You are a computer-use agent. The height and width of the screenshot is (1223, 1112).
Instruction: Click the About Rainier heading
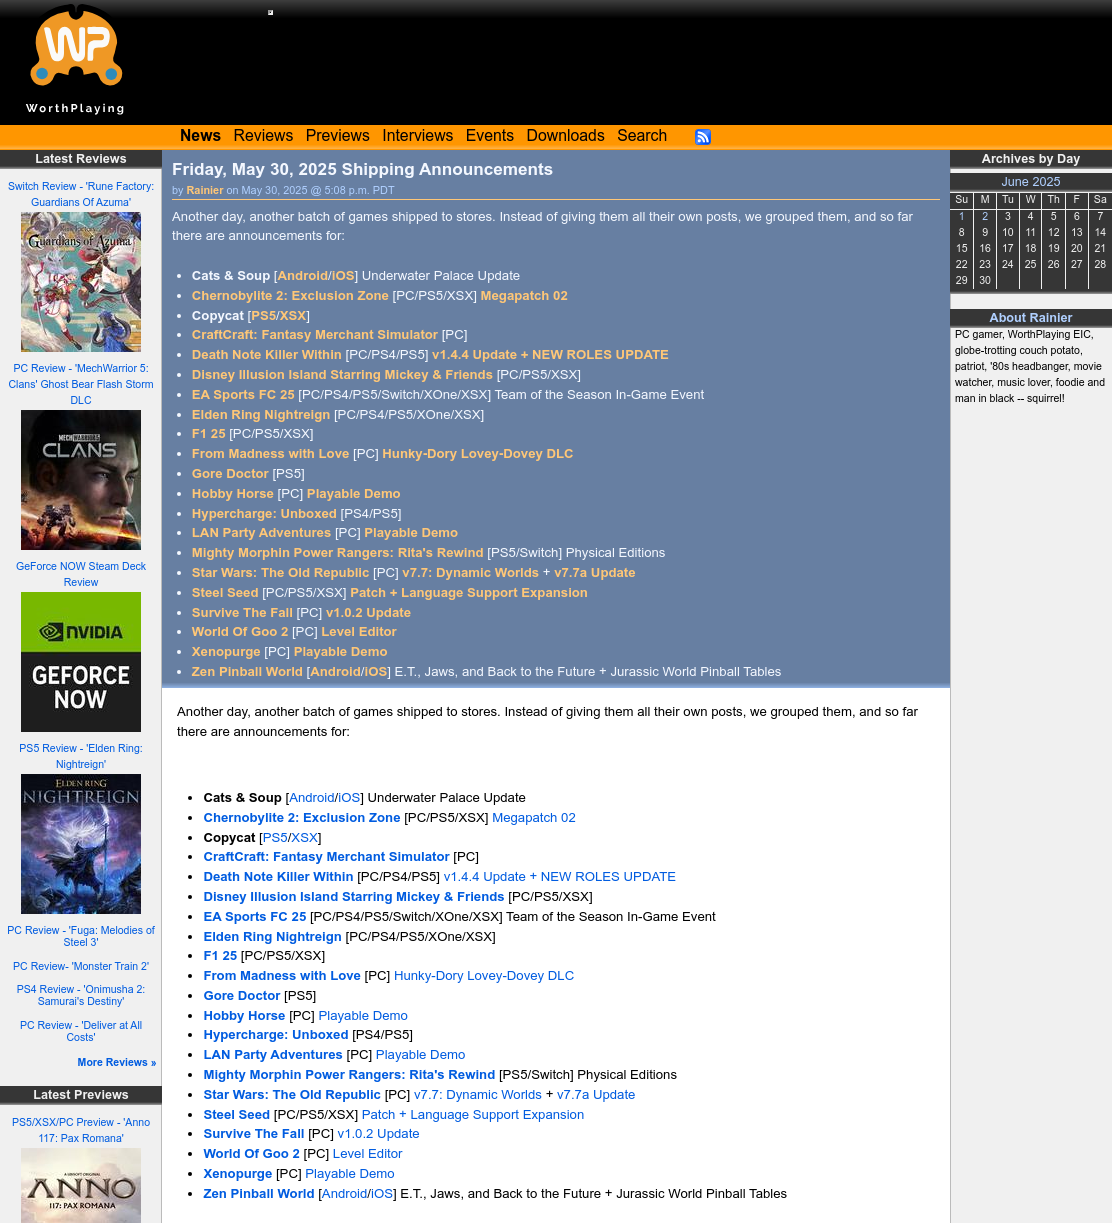(x=1031, y=318)
